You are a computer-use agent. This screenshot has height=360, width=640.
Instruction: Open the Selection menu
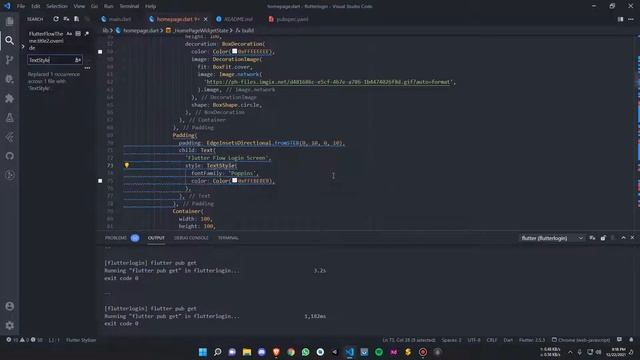pyautogui.click(x=57, y=6)
